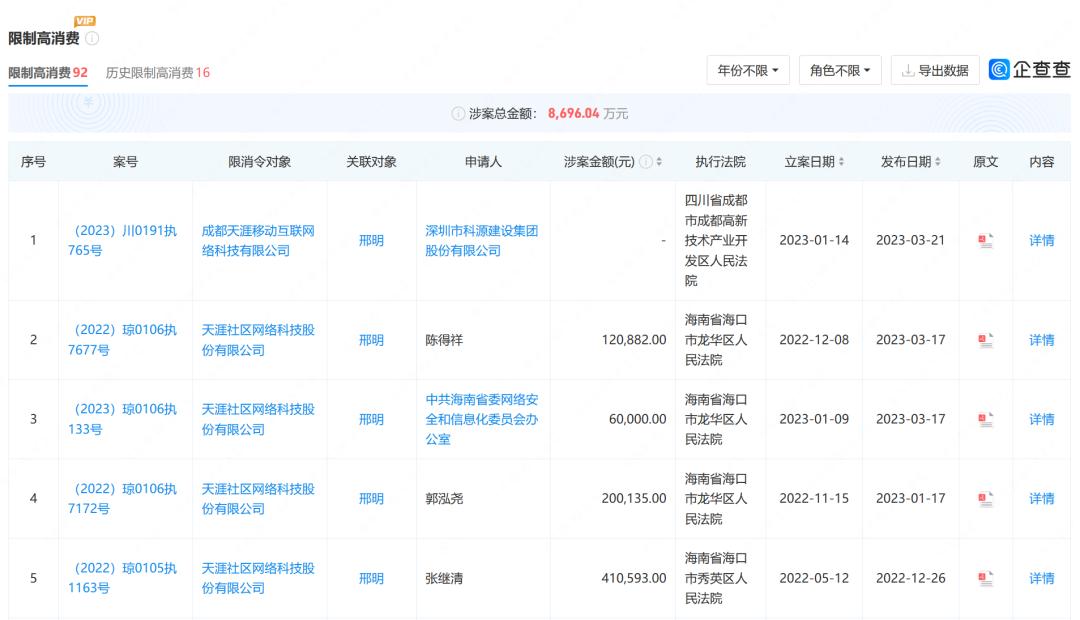
Task: Toggle sorting on the 立案日期 column
Action: [x=841, y=161]
